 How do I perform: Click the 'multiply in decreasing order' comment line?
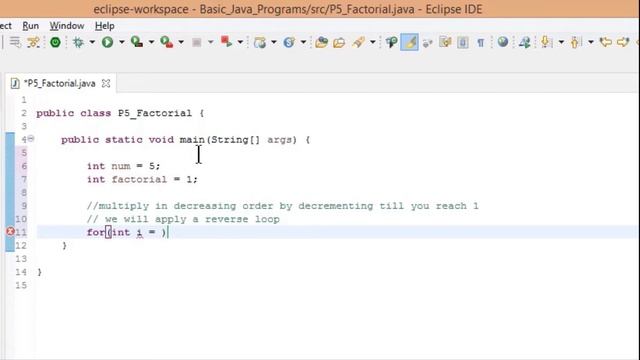pos(282,206)
